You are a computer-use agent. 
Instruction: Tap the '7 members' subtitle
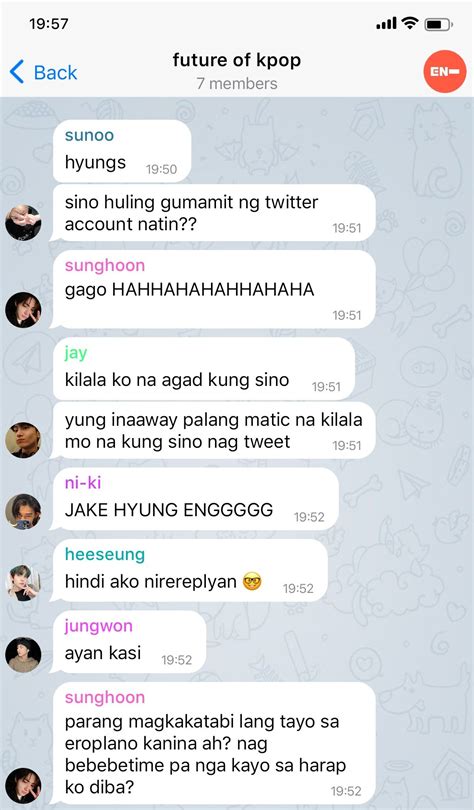coord(236,84)
